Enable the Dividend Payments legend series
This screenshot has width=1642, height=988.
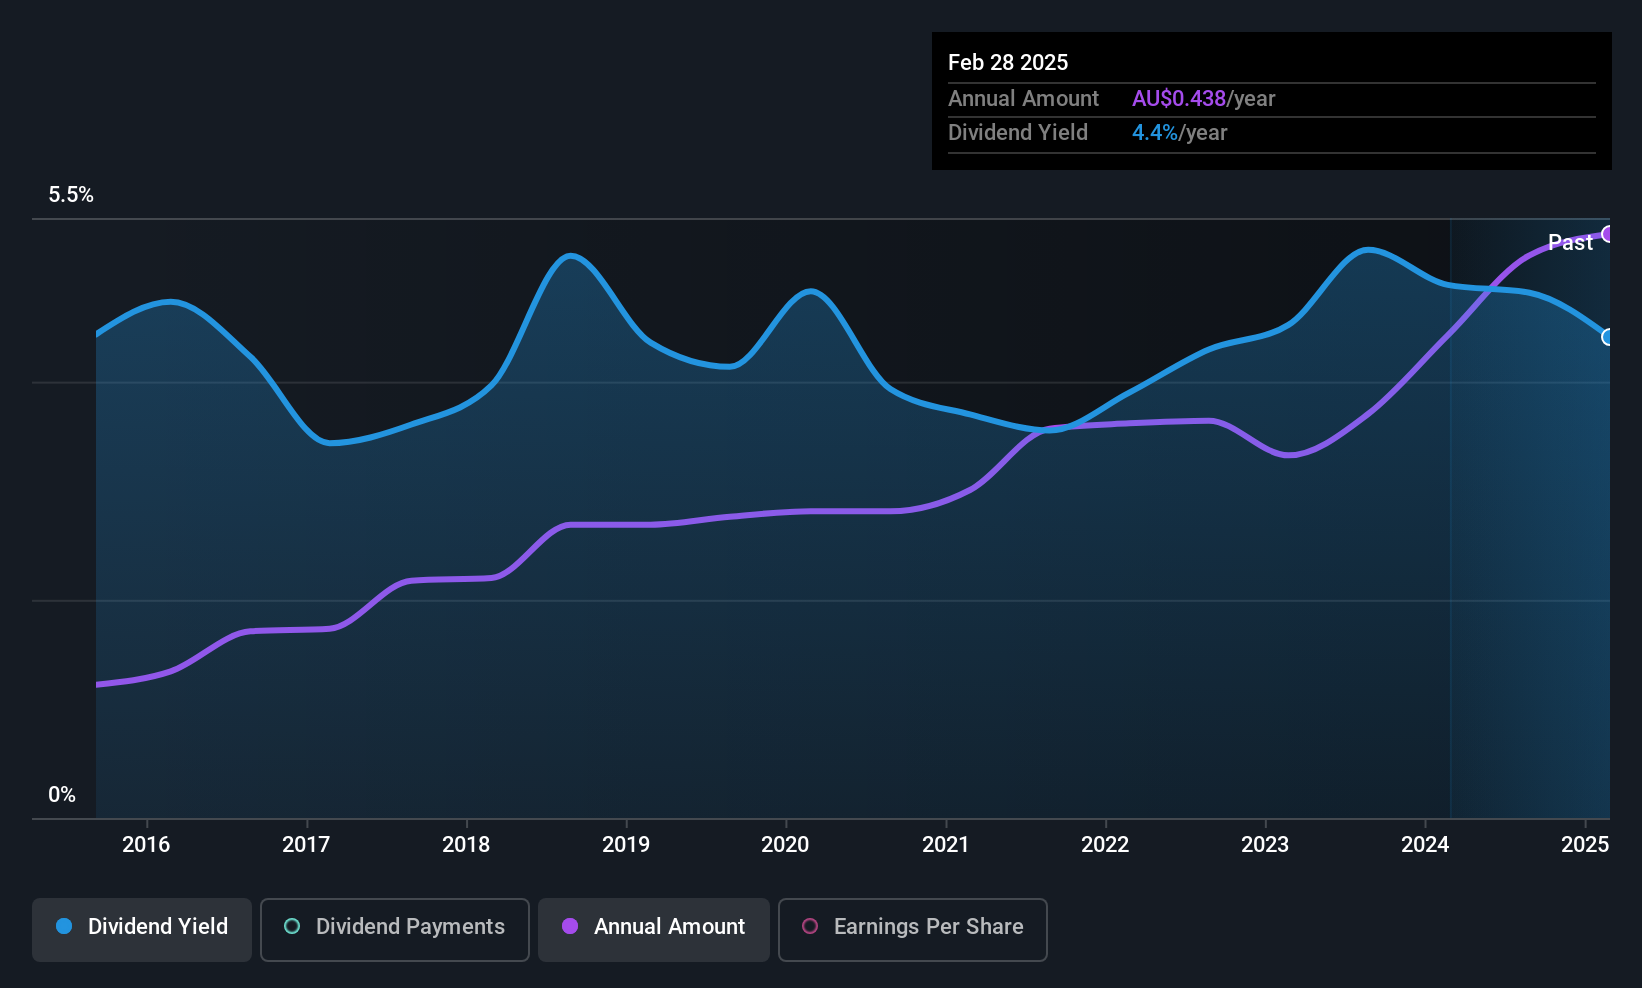[394, 927]
